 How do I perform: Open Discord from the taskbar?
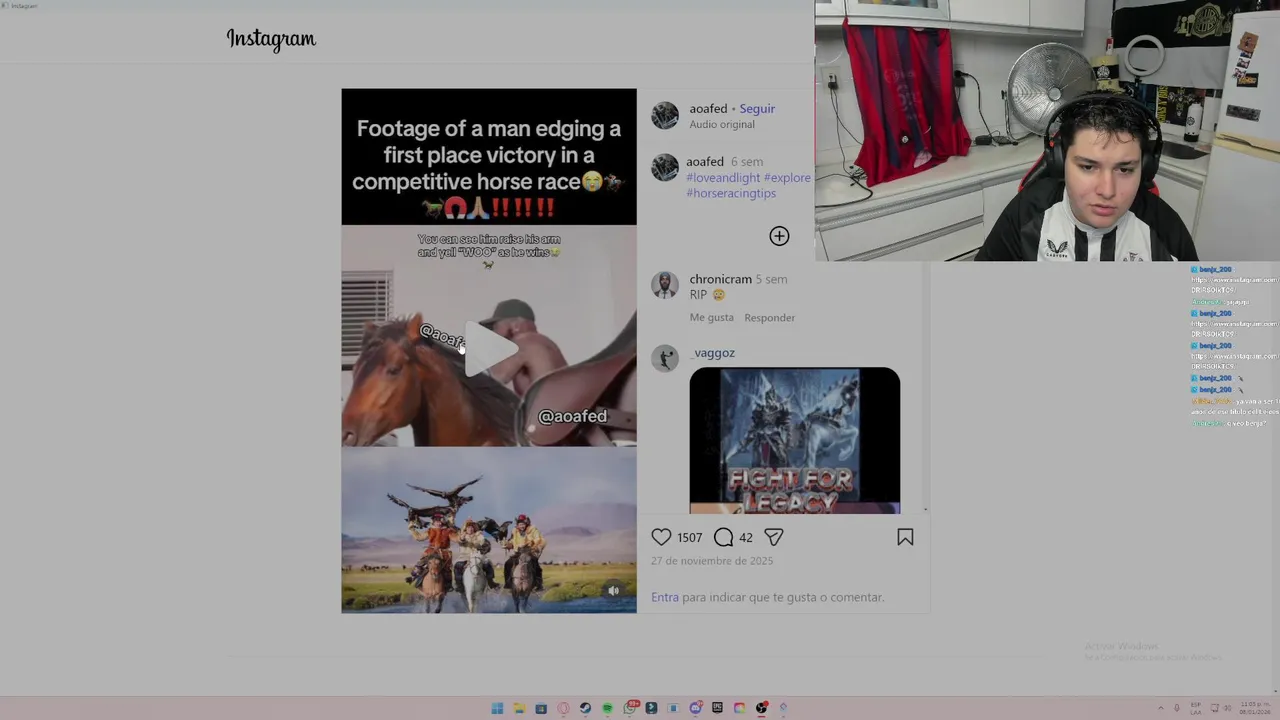pyautogui.click(x=696, y=708)
